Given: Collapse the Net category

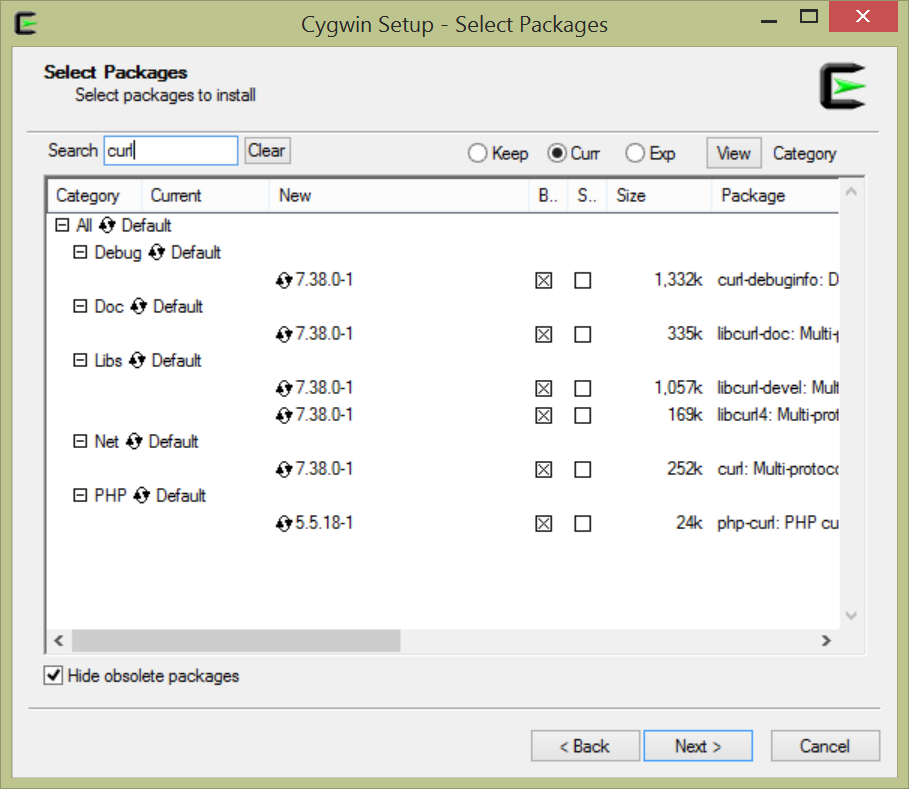Looking at the screenshot, I should tap(80, 441).
